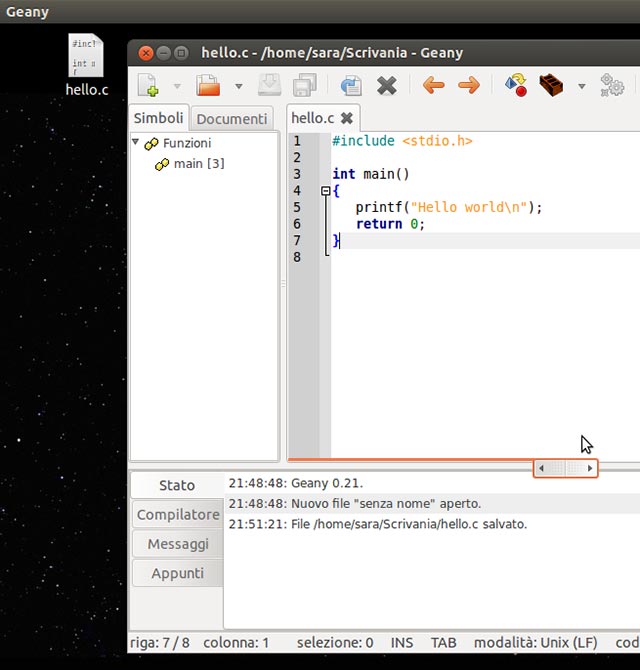Compile the current file
The image size is (640, 670).
pos(516,86)
